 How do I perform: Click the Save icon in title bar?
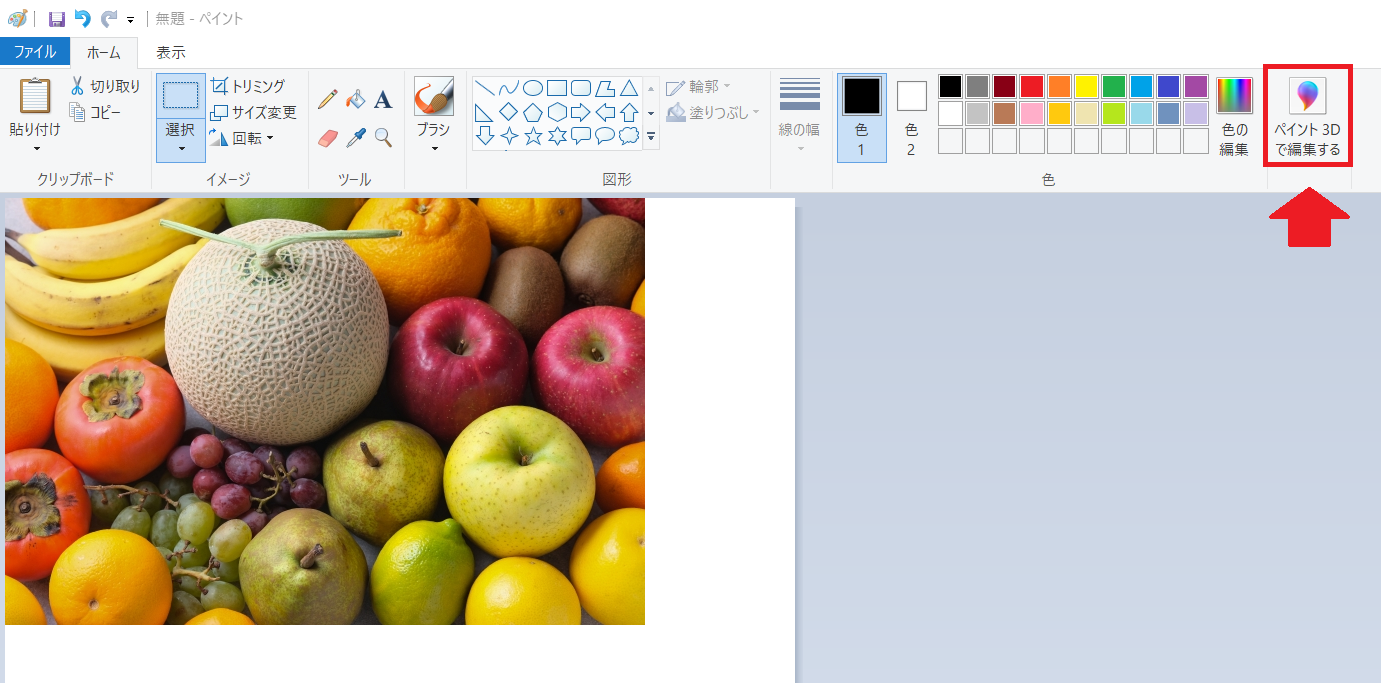(57, 19)
